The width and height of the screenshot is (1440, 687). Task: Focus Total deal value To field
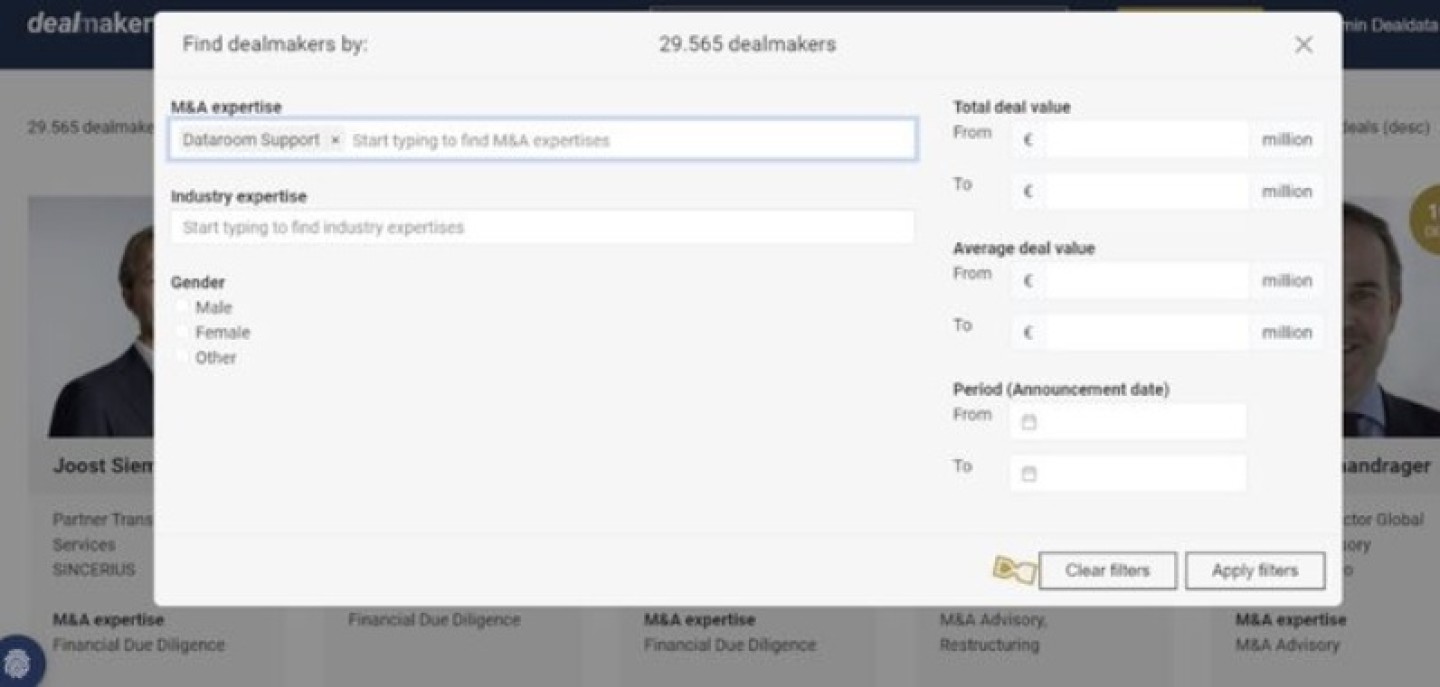[x=1146, y=192]
